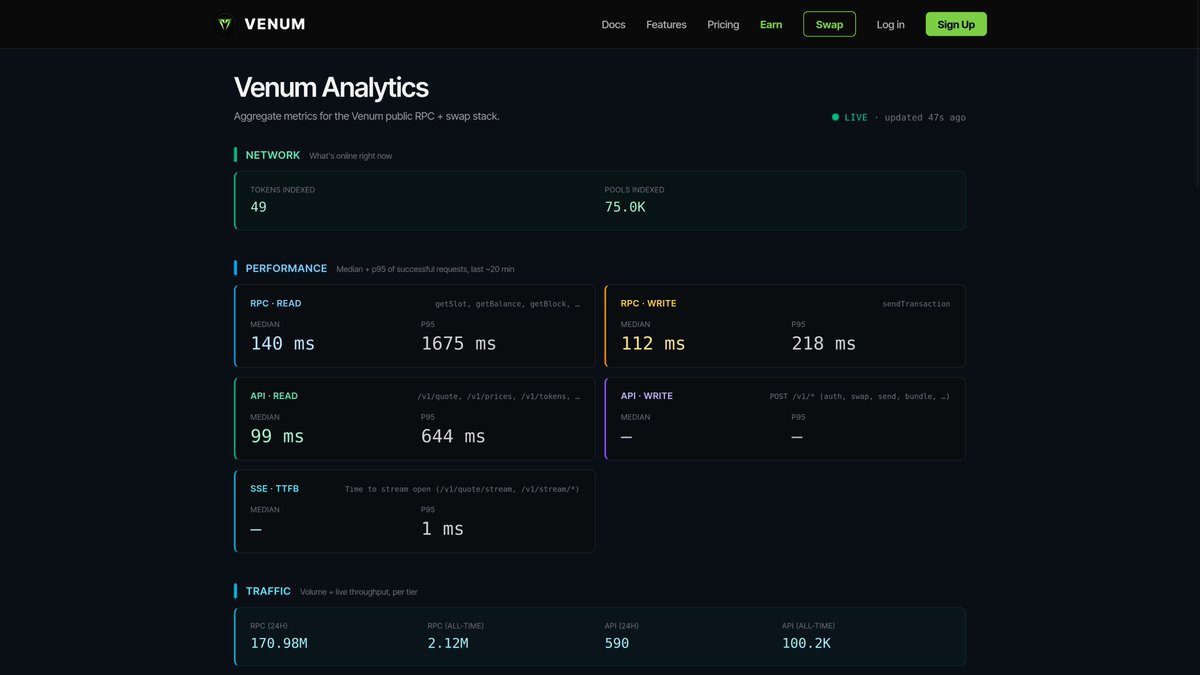Click the 'updated 47s ago' text
The width and height of the screenshot is (1200, 675).
coord(925,117)
